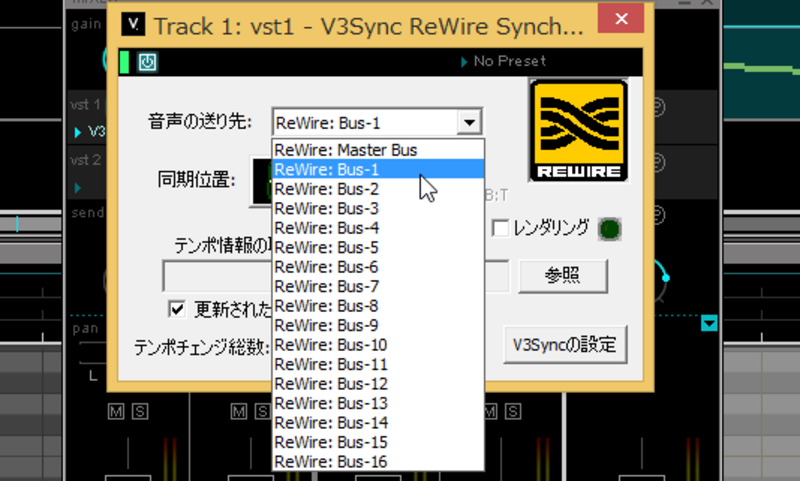The width and height of the screenshot is (800, 481).
Task: Route audio to ReWire: Bus-16
Action: 378,461
